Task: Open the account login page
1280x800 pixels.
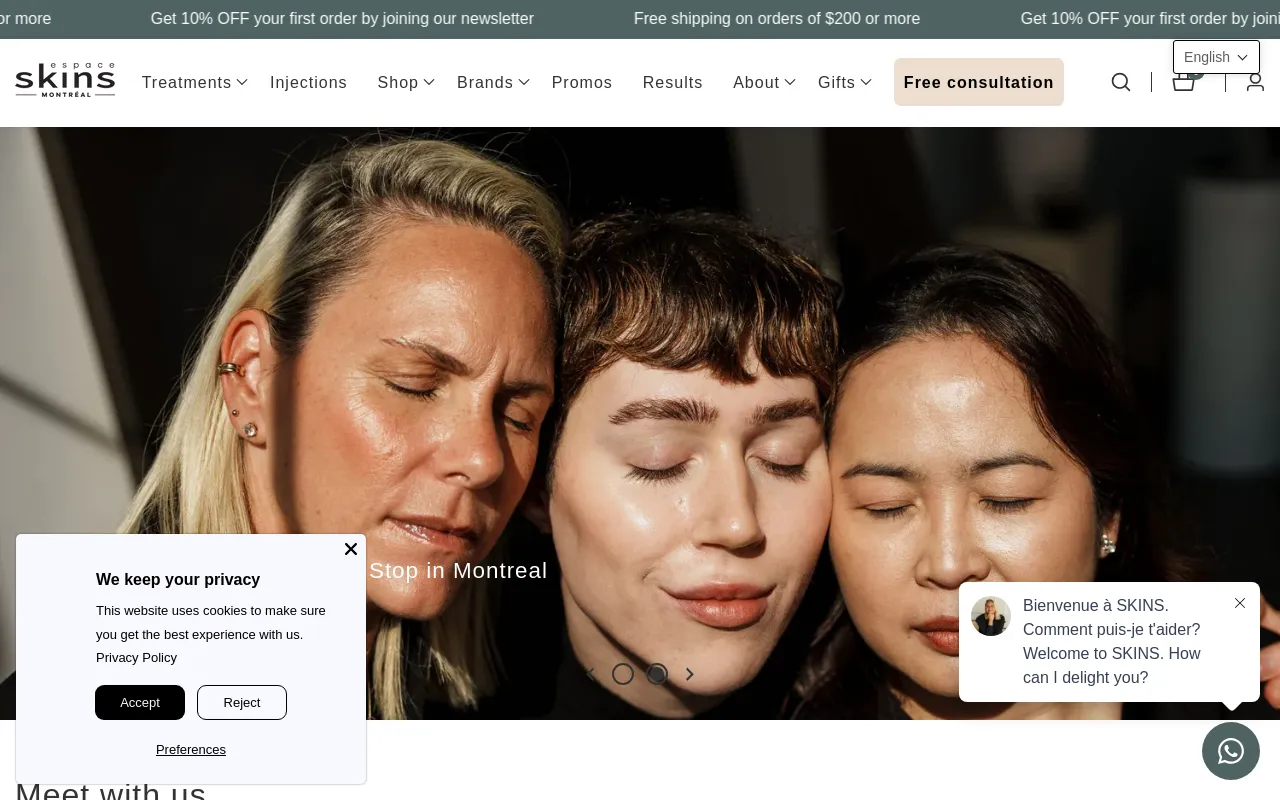Action: (x=1255, y=82)
